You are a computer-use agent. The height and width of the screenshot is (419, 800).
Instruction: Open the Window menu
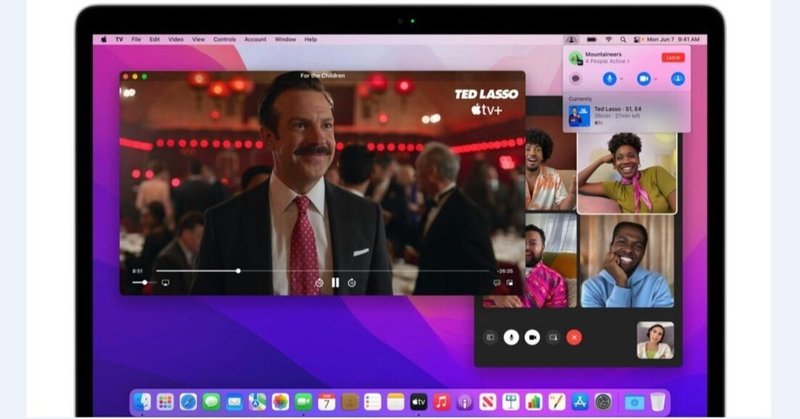(x=285, y=39)
